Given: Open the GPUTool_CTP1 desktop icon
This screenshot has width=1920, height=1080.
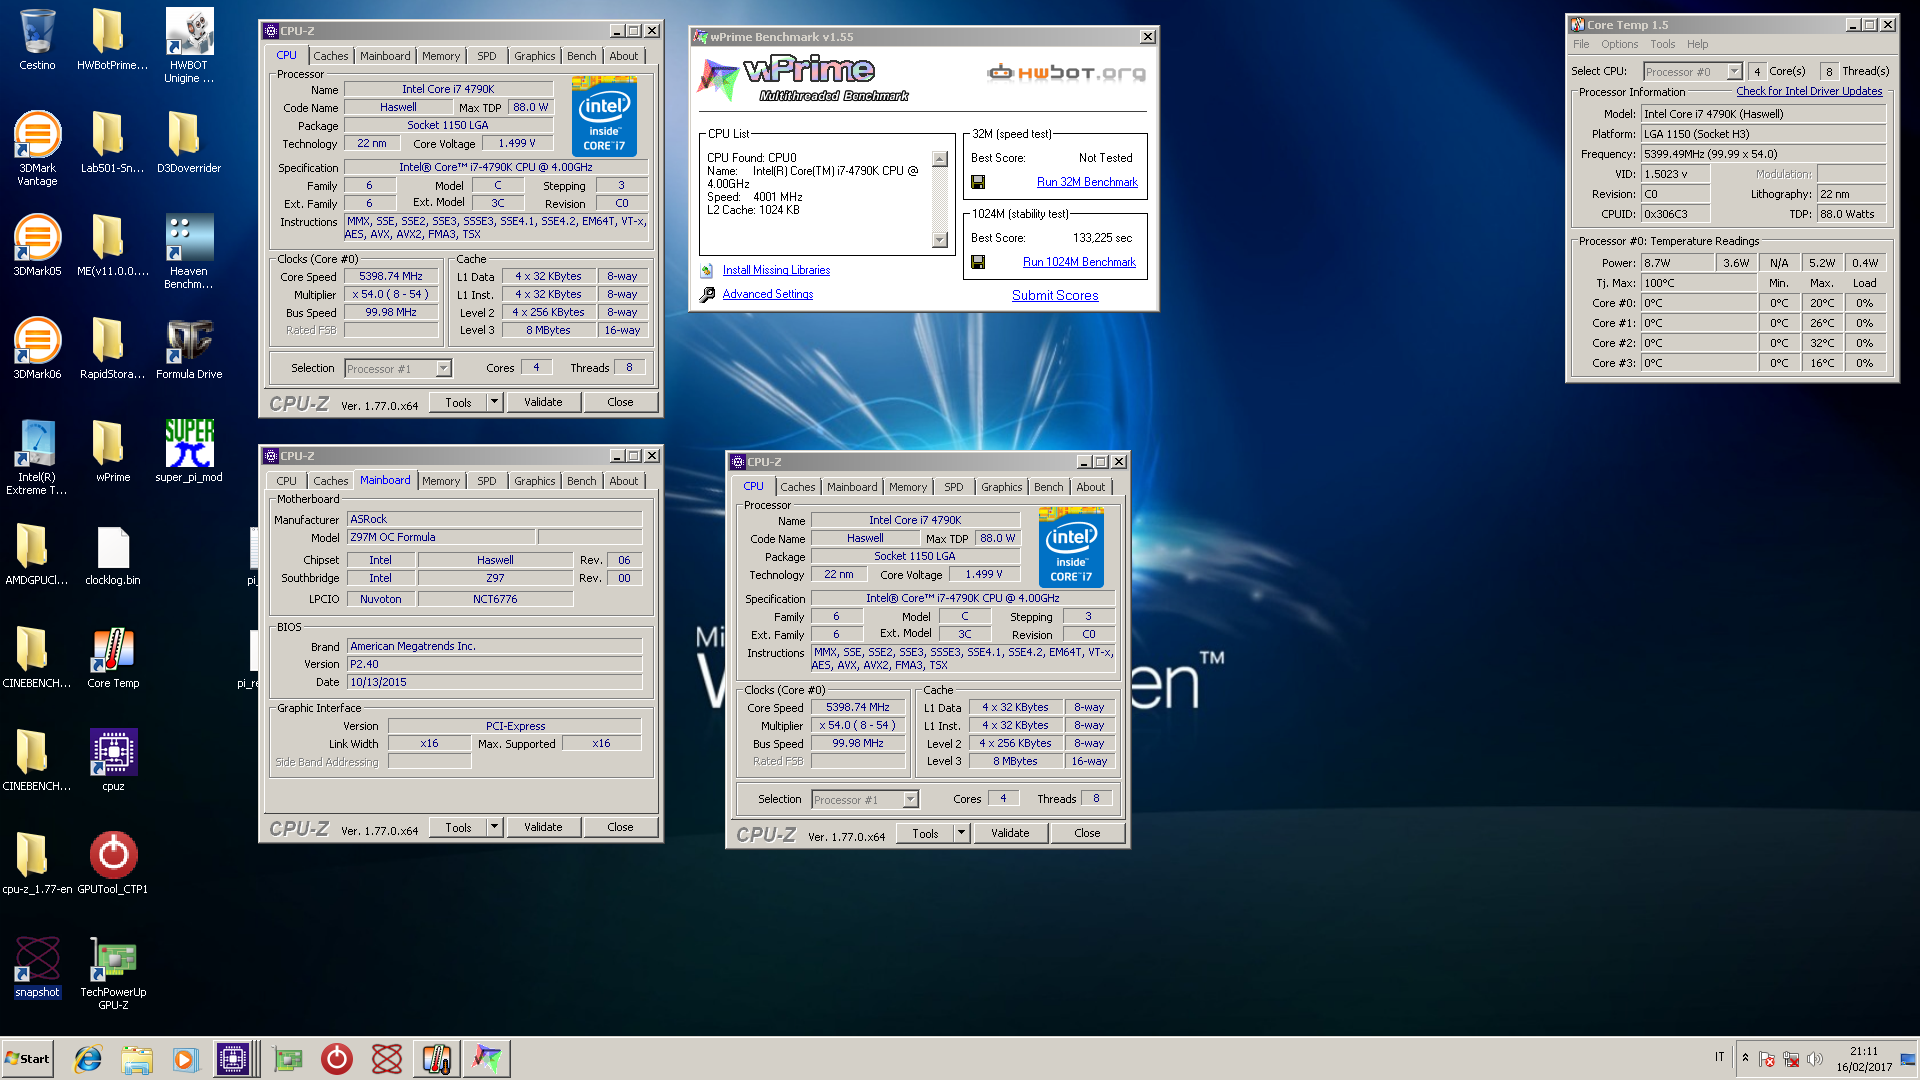Looking at the screenshot, I should pos(113,863).
